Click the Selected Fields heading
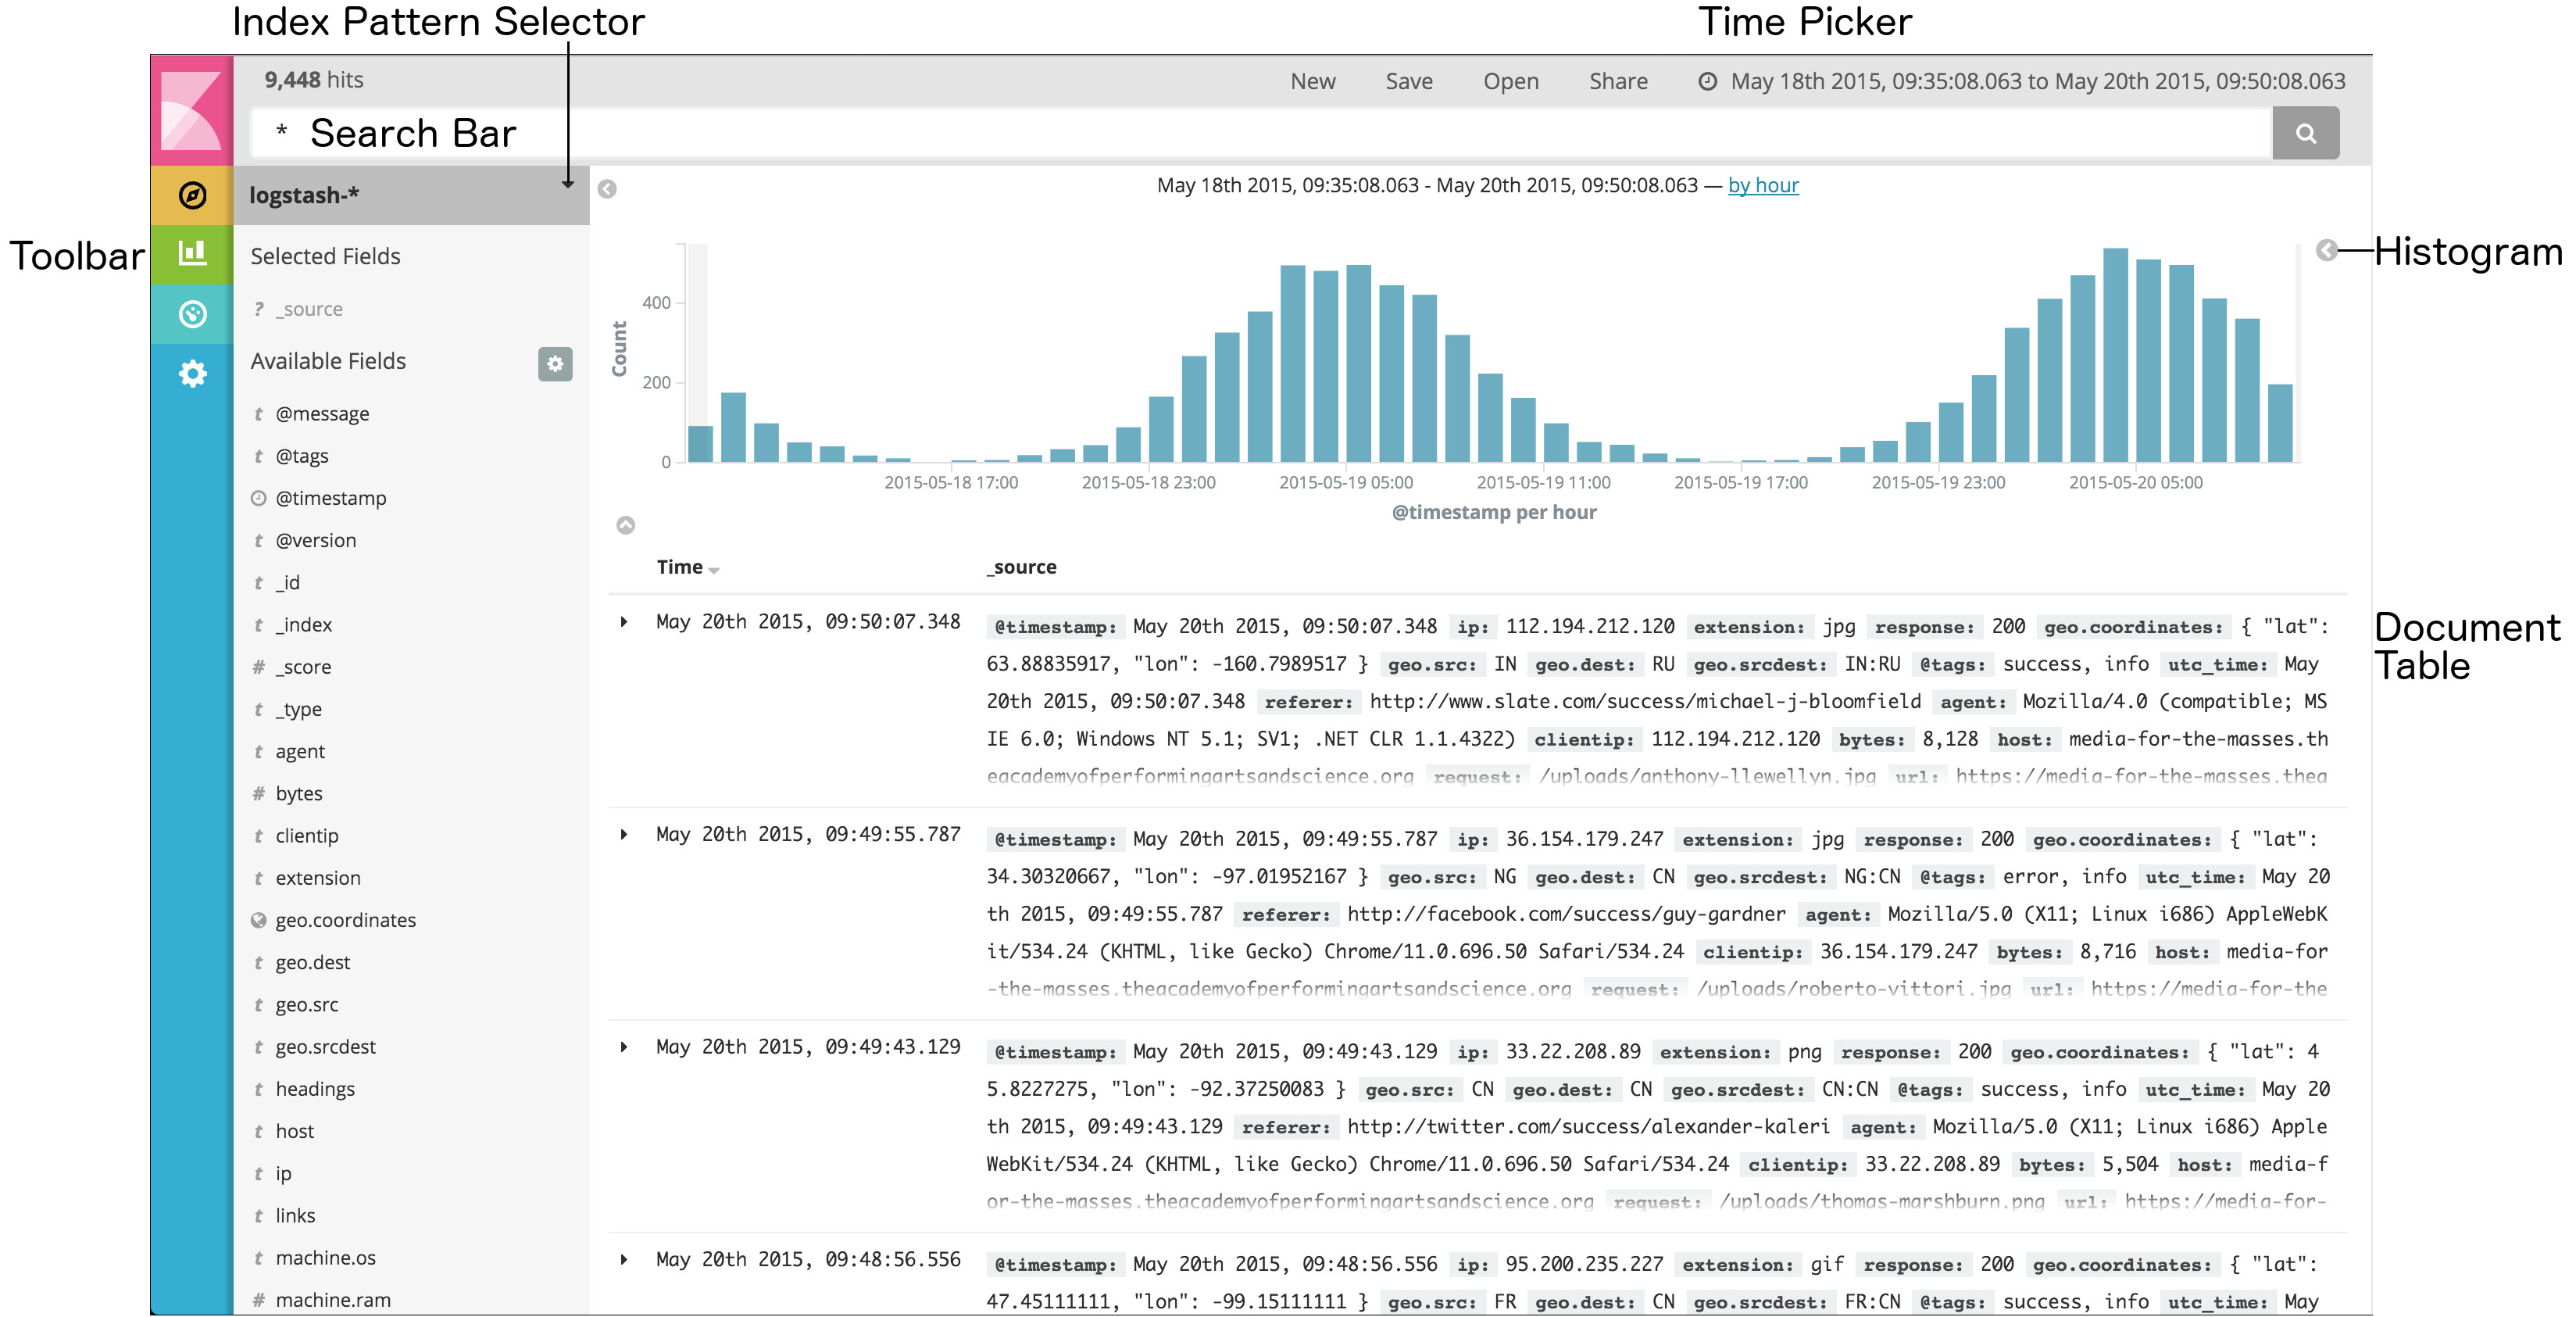 [x=325, y=256]
